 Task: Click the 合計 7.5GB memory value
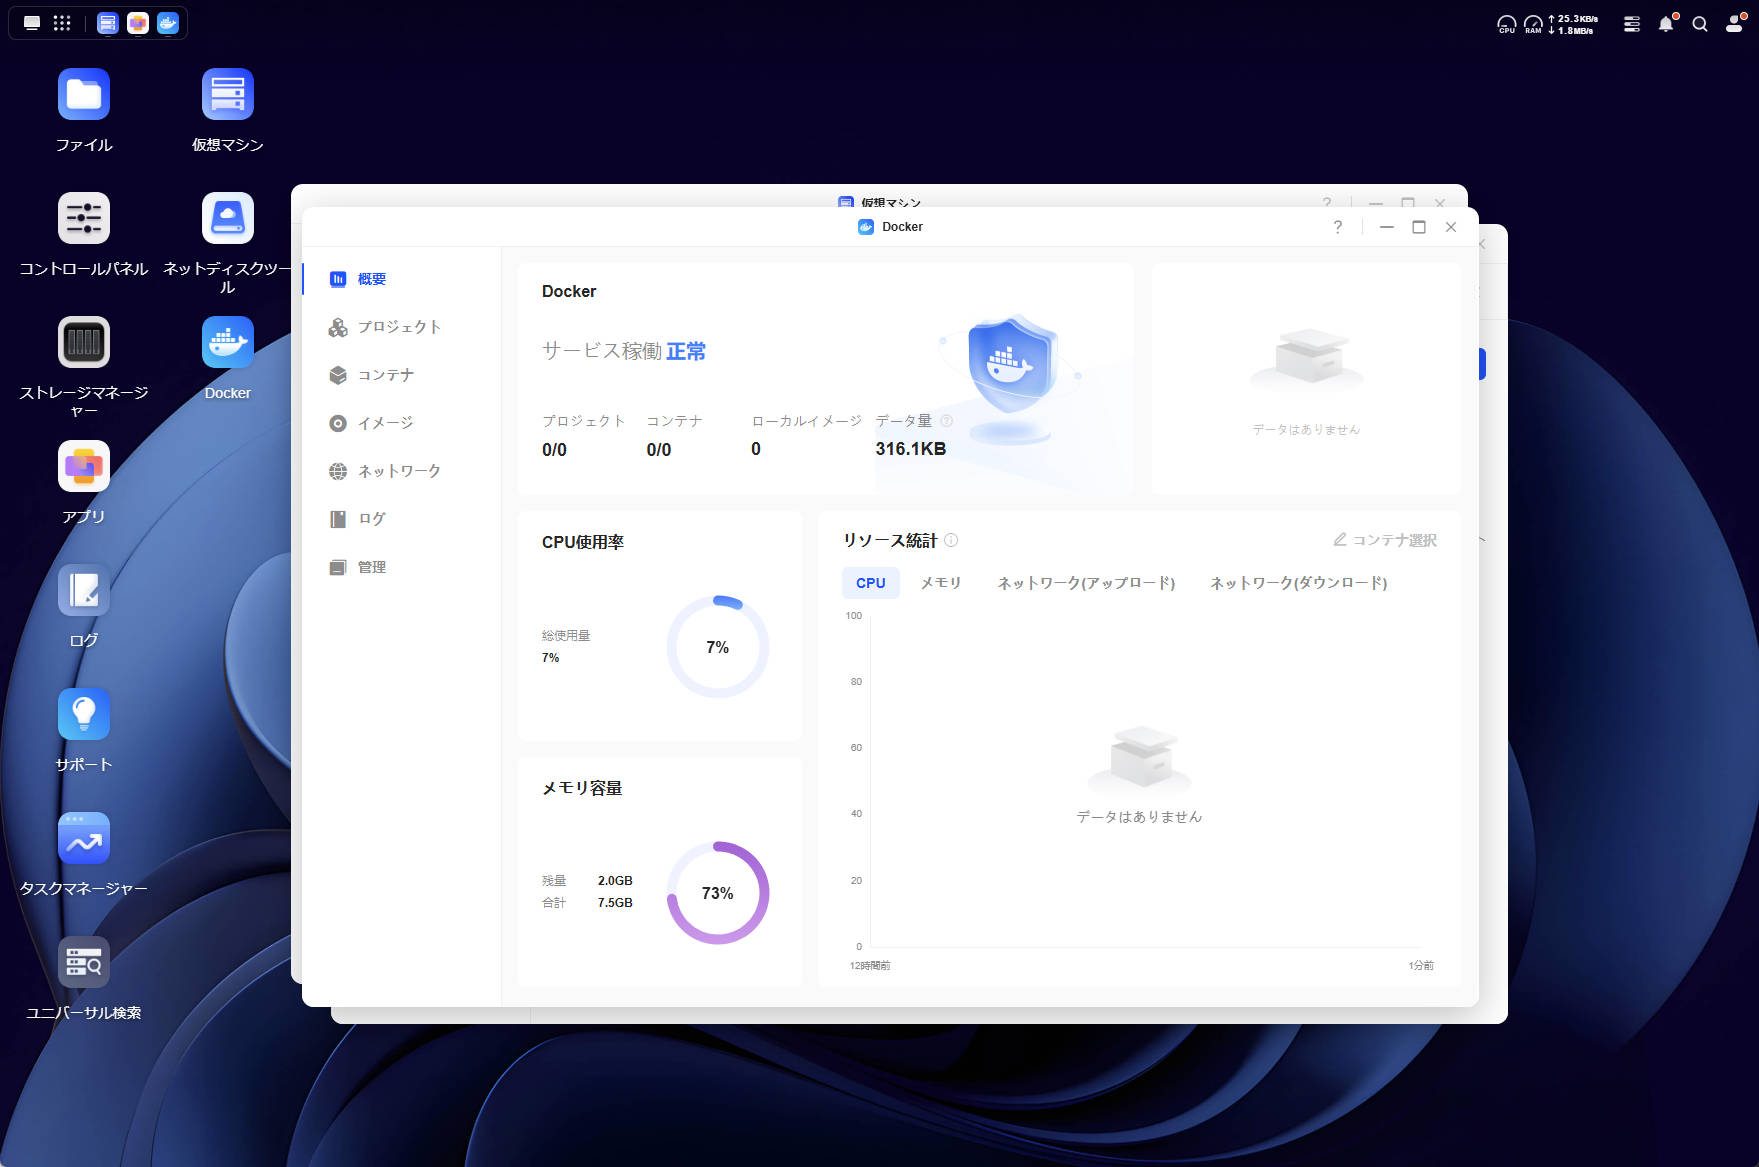(x=615, y=903)
